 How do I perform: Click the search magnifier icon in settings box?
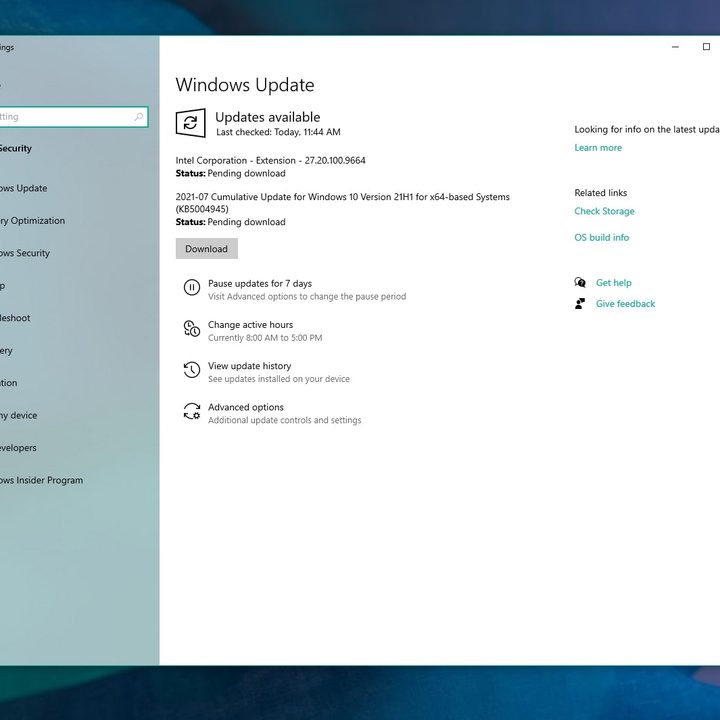pos(138,117)
